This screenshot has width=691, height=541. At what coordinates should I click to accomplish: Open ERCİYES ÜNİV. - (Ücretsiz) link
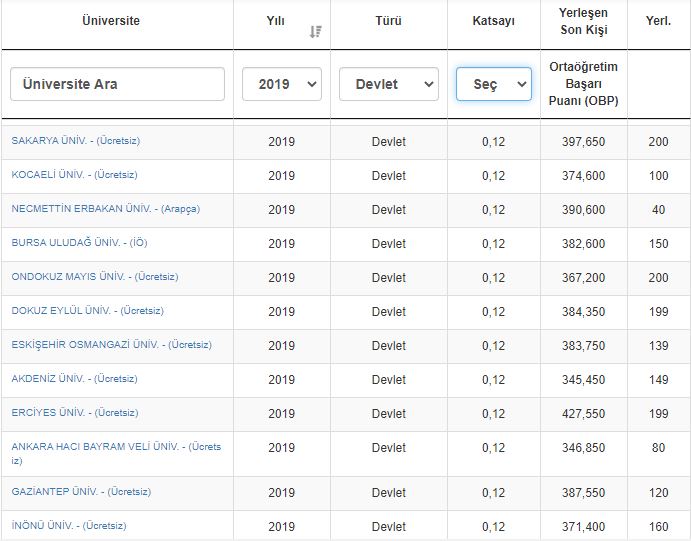75,412
